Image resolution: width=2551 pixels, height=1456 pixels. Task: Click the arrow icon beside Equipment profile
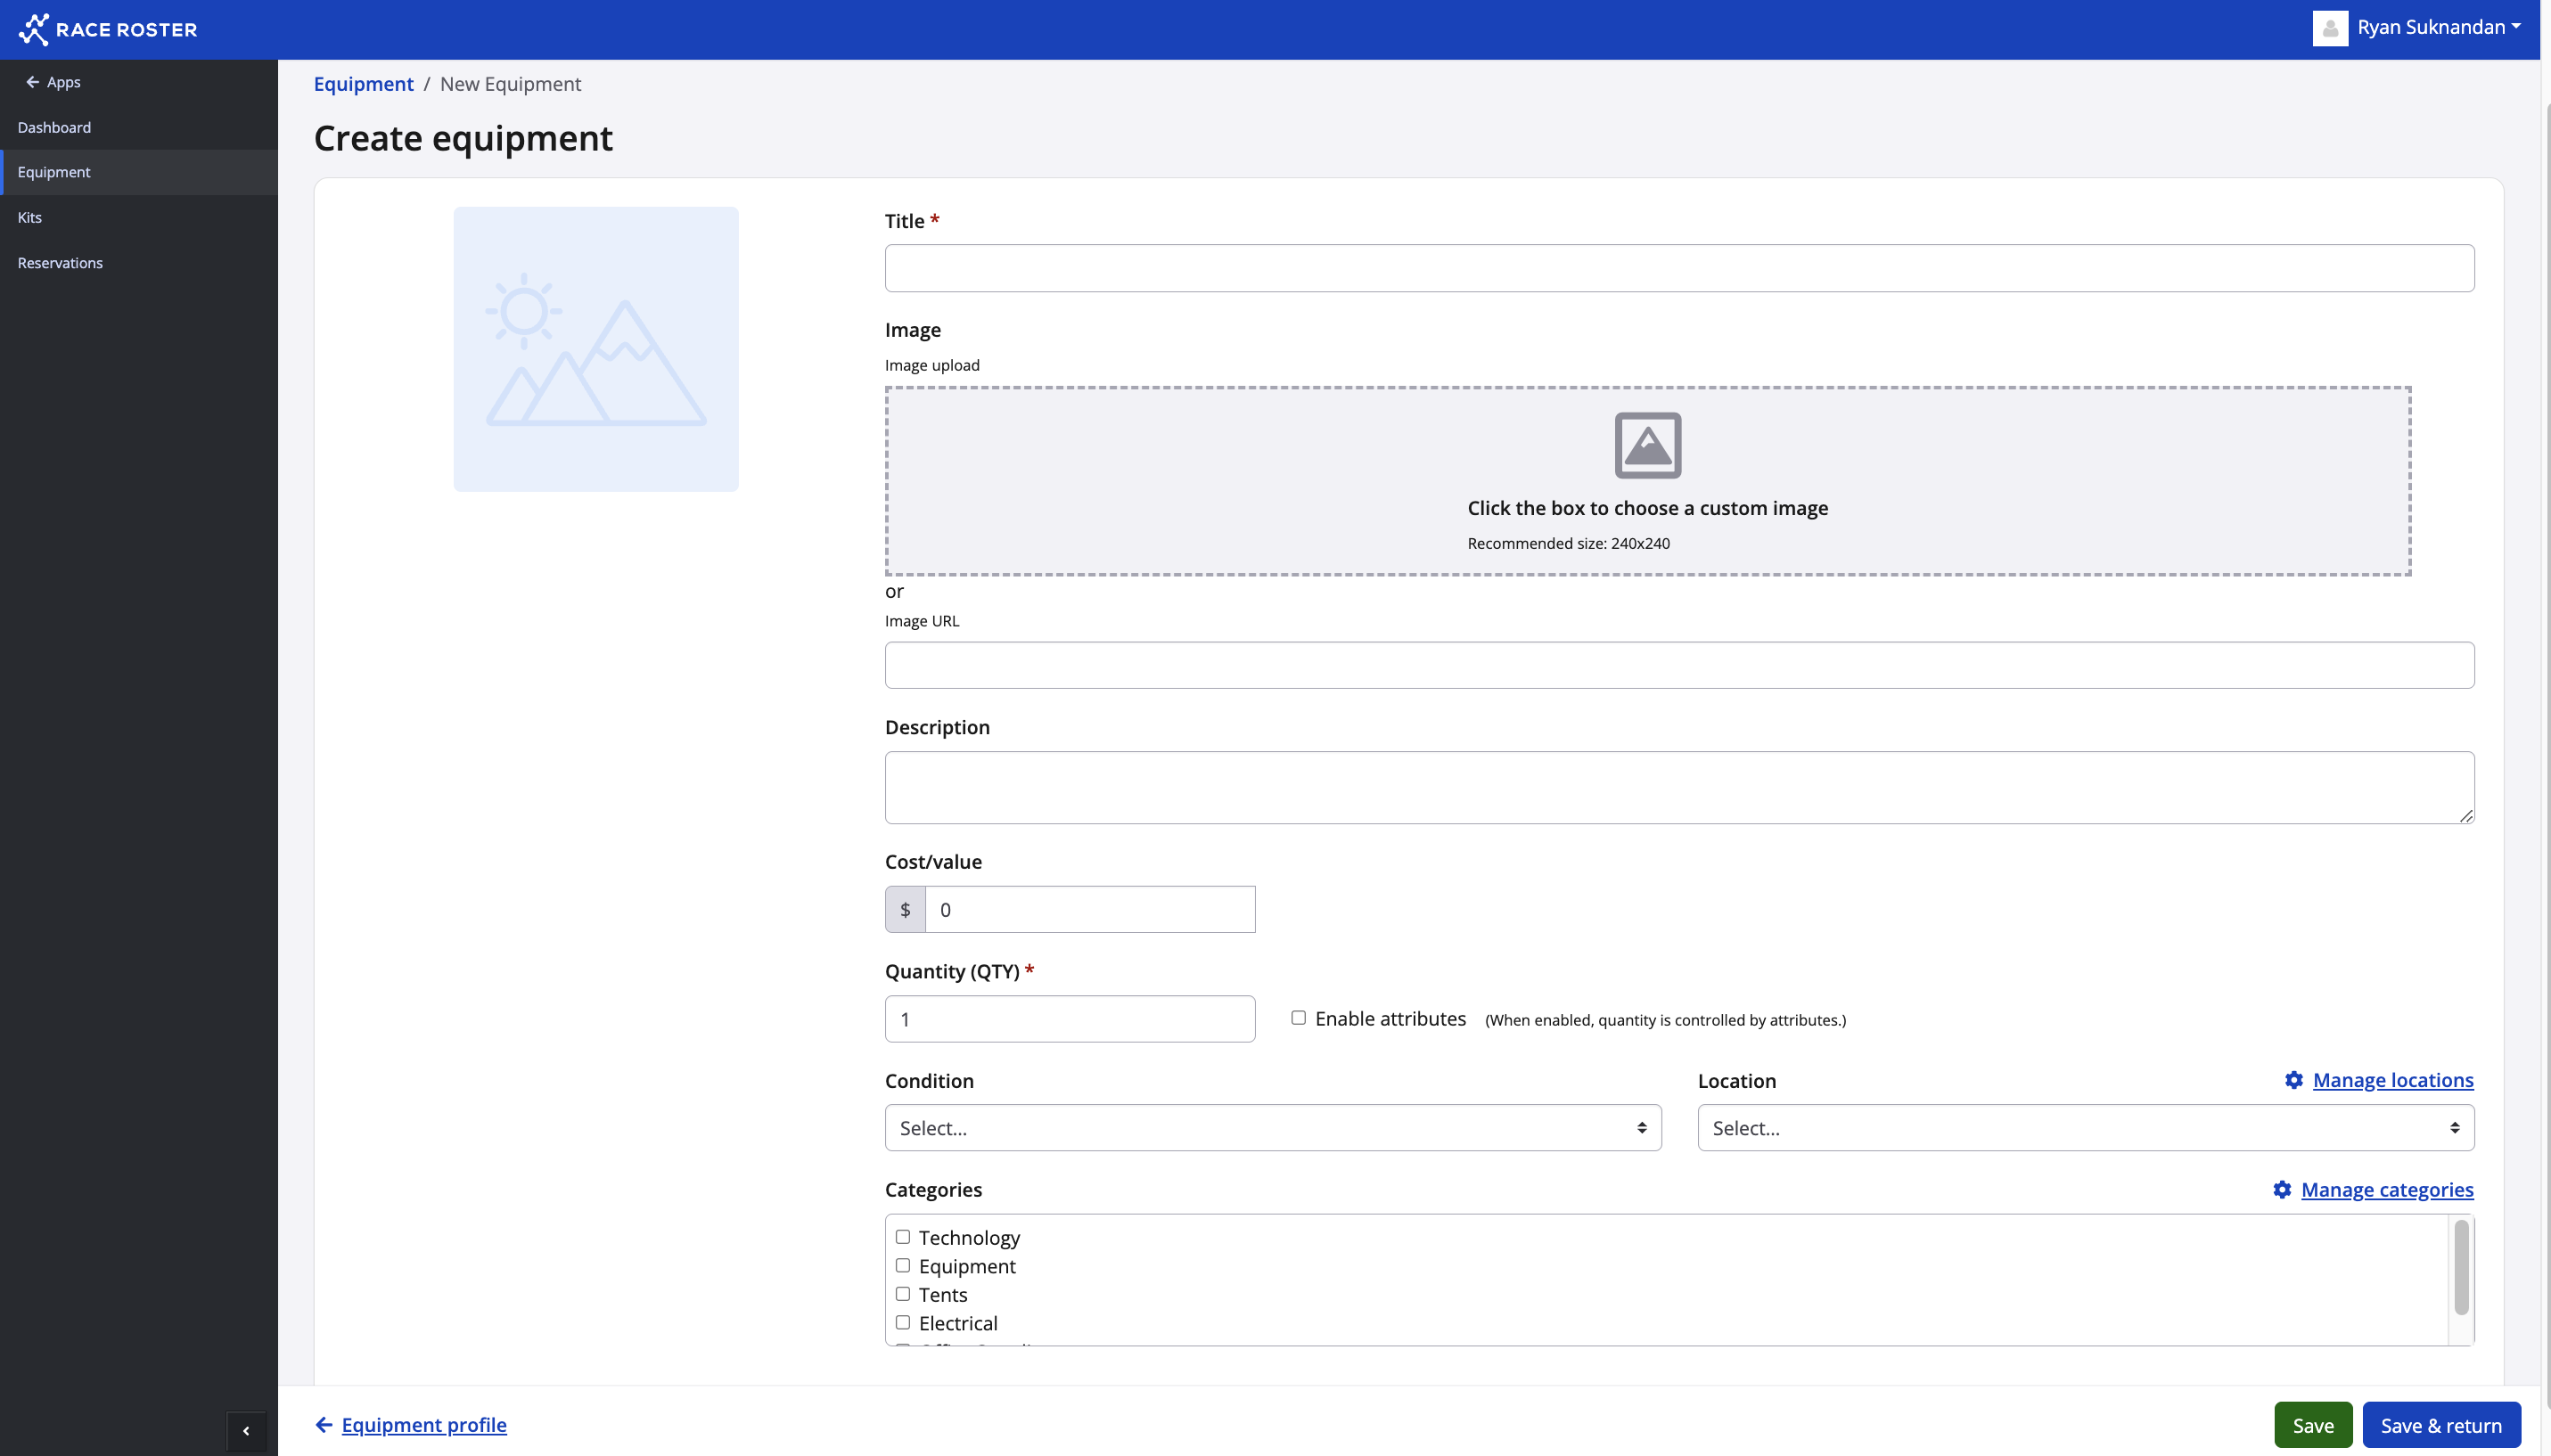(x=324, y=1424)
